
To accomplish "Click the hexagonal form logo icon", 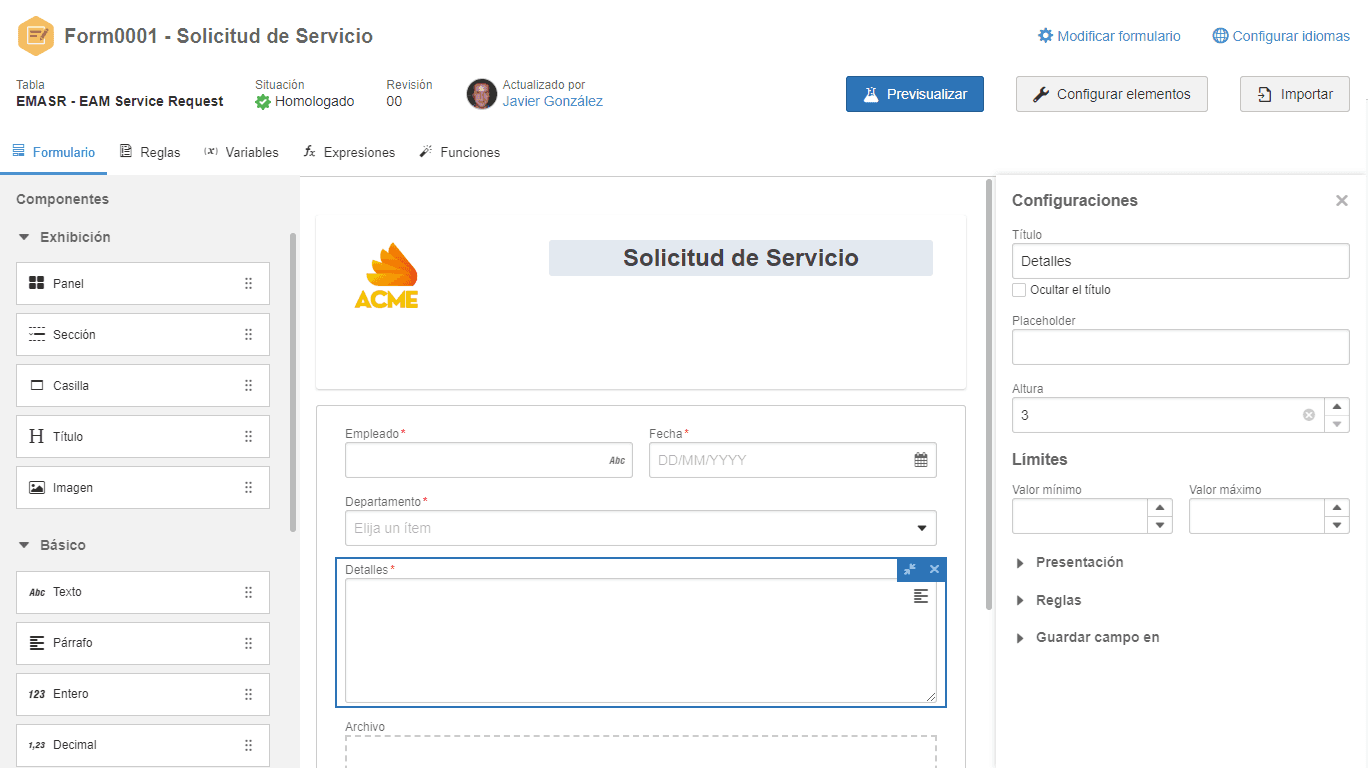I will coord(36,36).
